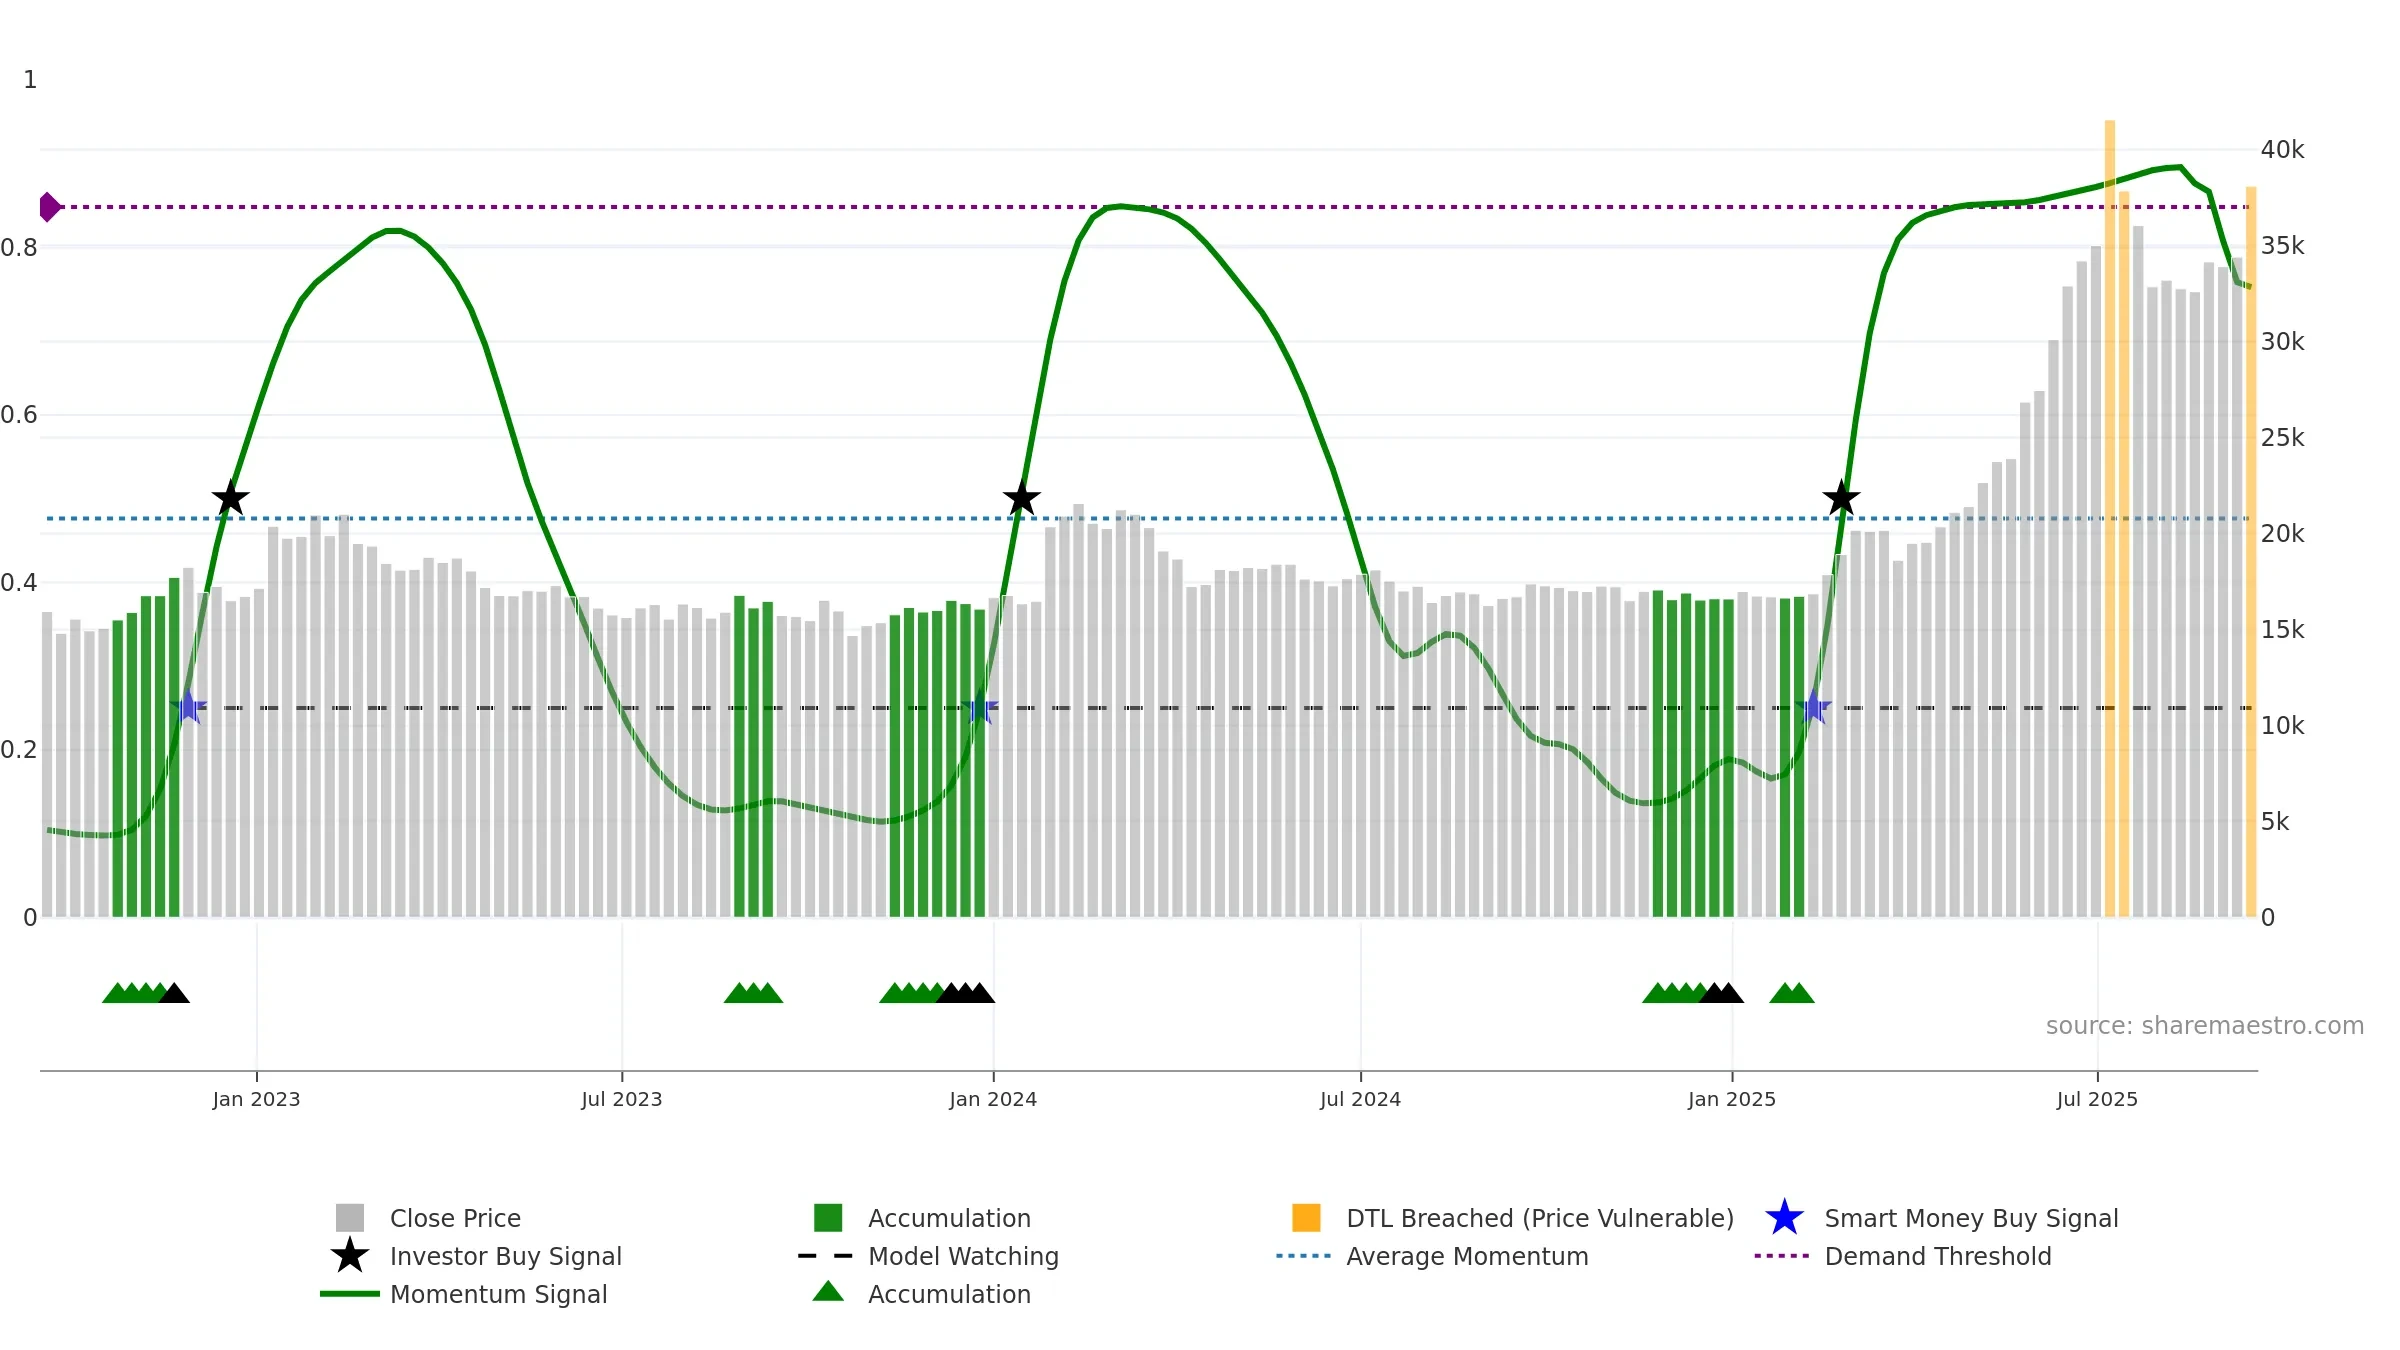
Task: Click the Jul 2024 axis label
Action: pyautogui.click(x=1360, y=1100)
